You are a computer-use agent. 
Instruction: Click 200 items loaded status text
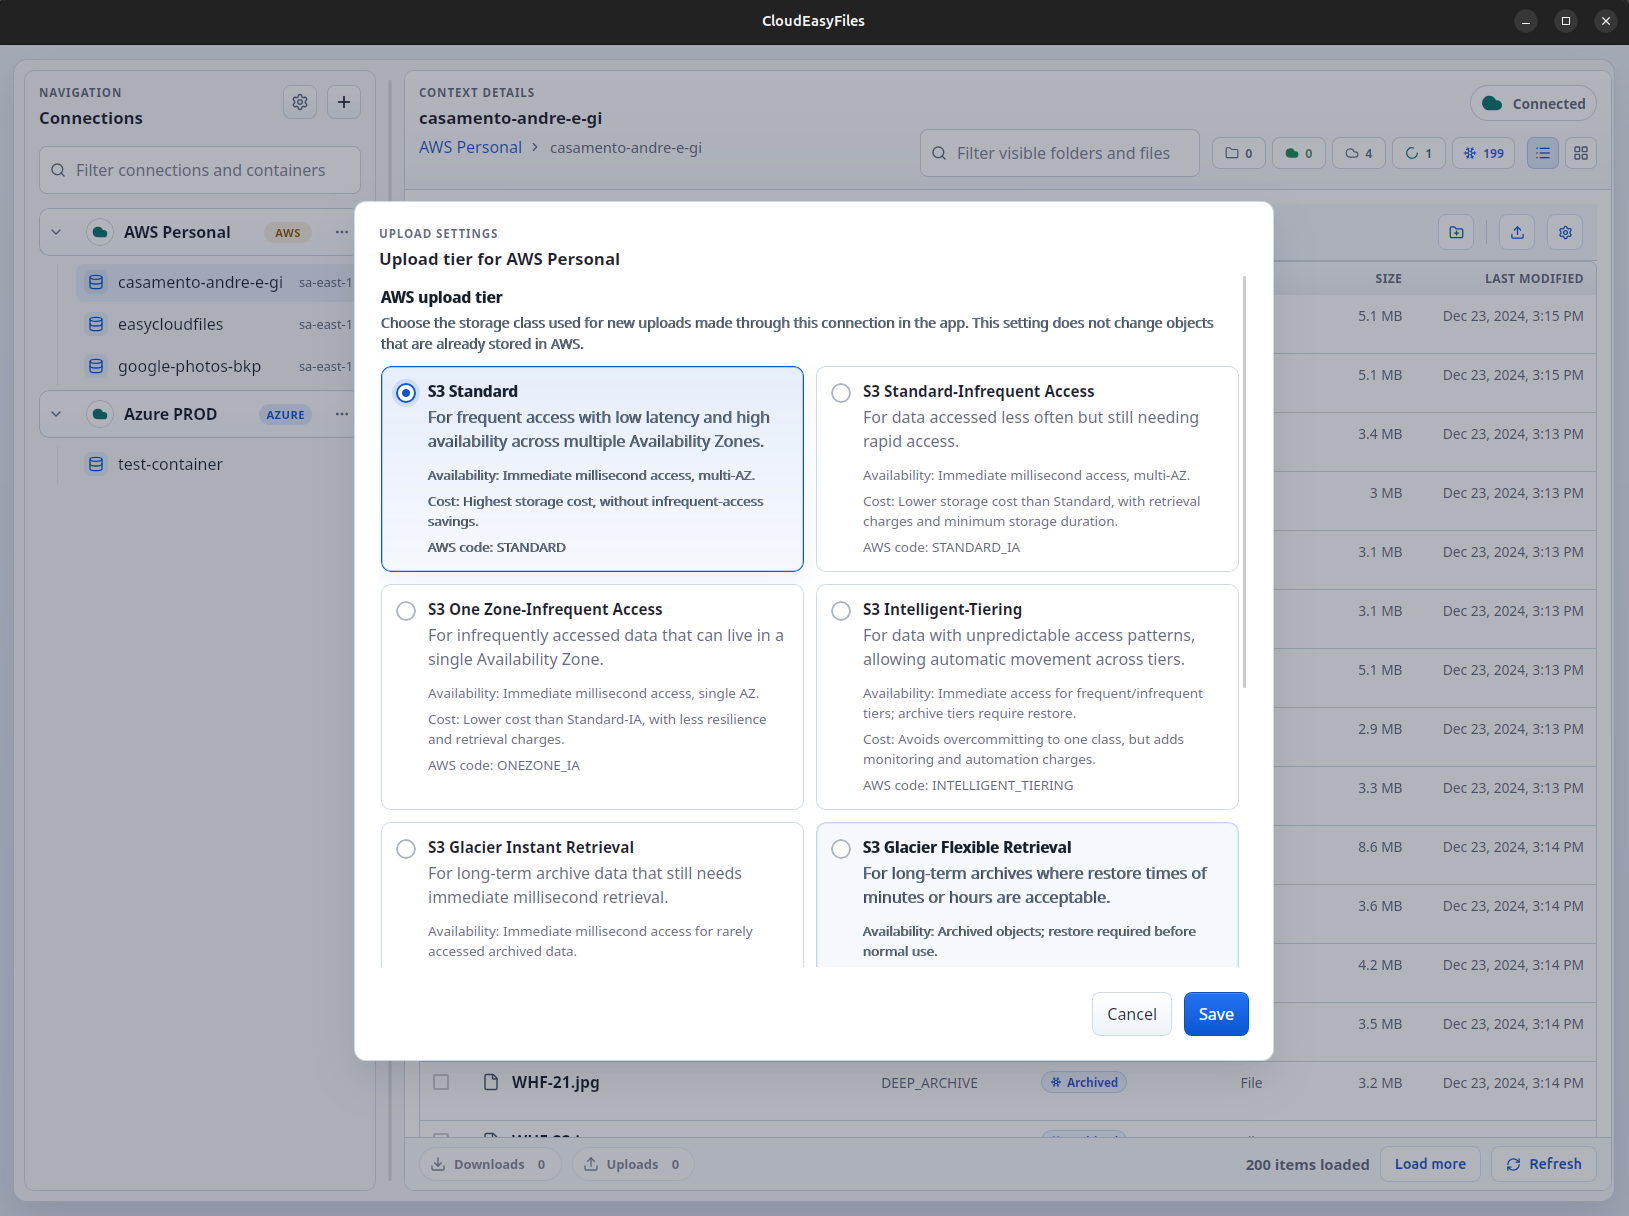[1307, 1164]
